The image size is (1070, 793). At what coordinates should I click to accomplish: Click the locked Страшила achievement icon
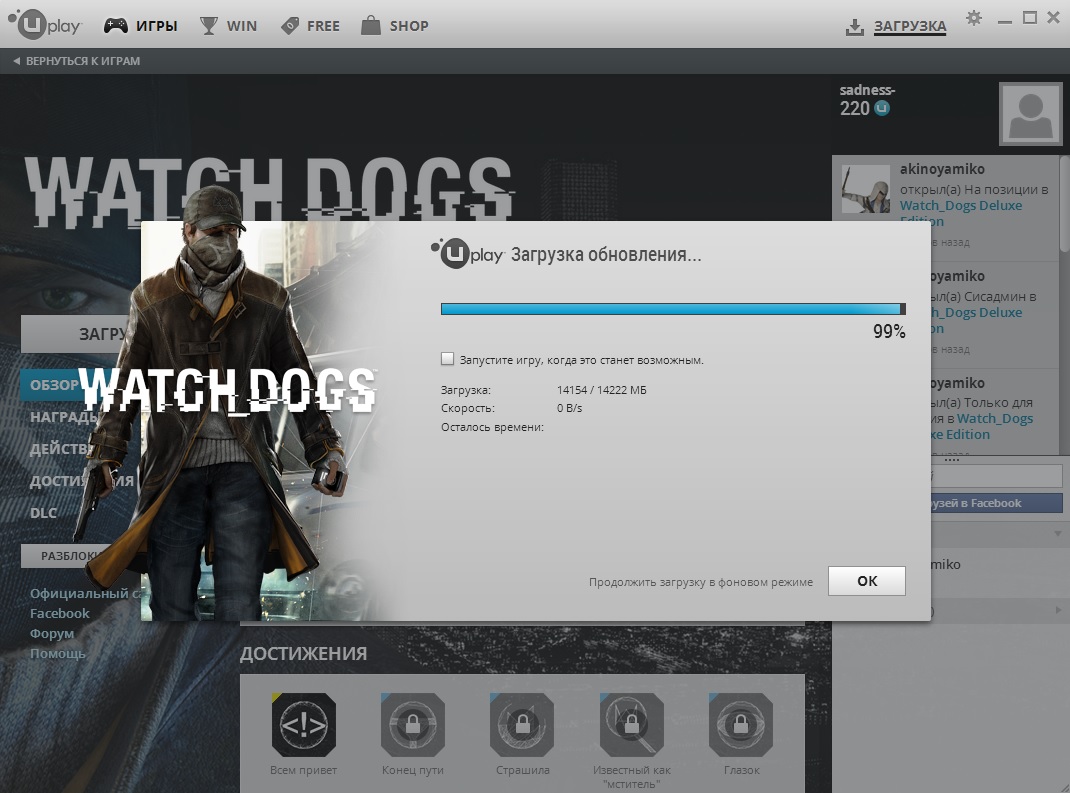pos(522,725)
